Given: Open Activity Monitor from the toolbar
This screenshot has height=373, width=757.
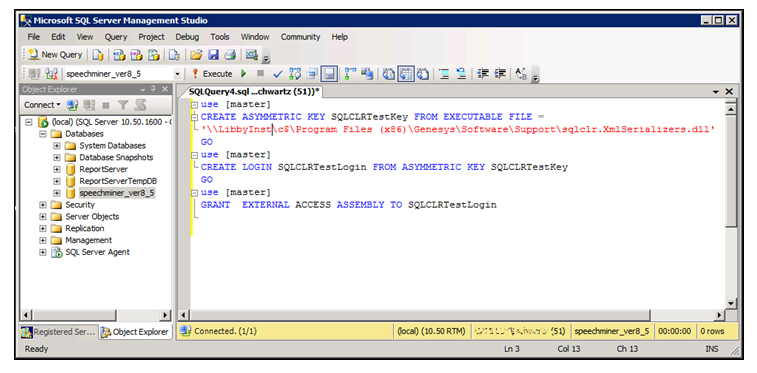Looking at the screenshot, I should 252,55.
